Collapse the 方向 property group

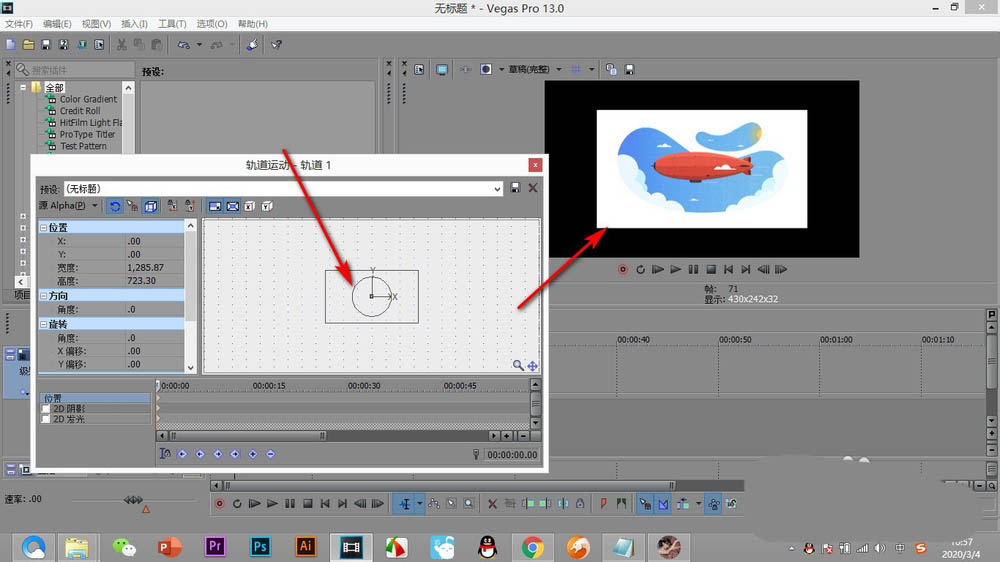(43, 296)
